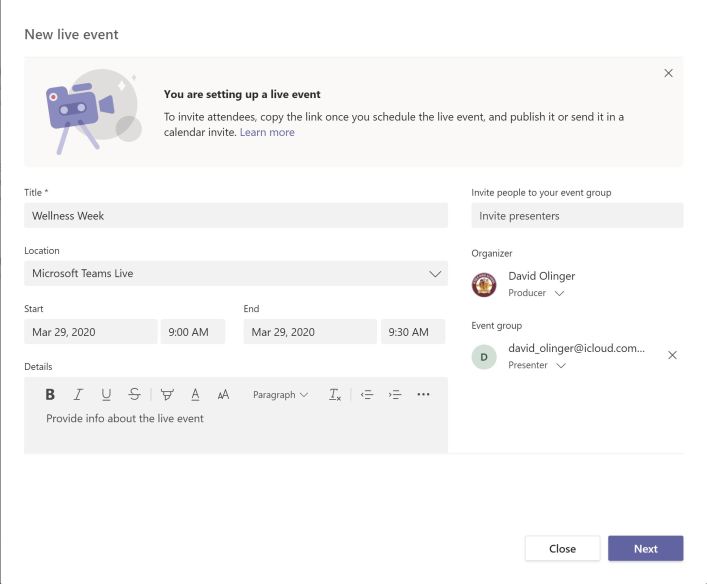
Task: Click the Next button
Action: pos(645,548)
